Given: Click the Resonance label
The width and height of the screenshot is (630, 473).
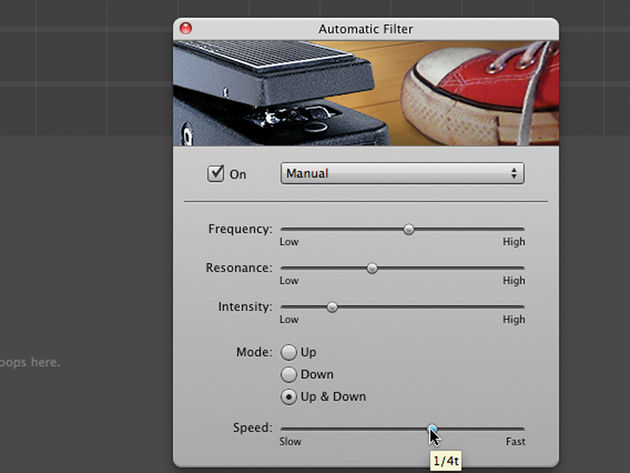Looking at the screenshot, I should (x=239, y=268).
